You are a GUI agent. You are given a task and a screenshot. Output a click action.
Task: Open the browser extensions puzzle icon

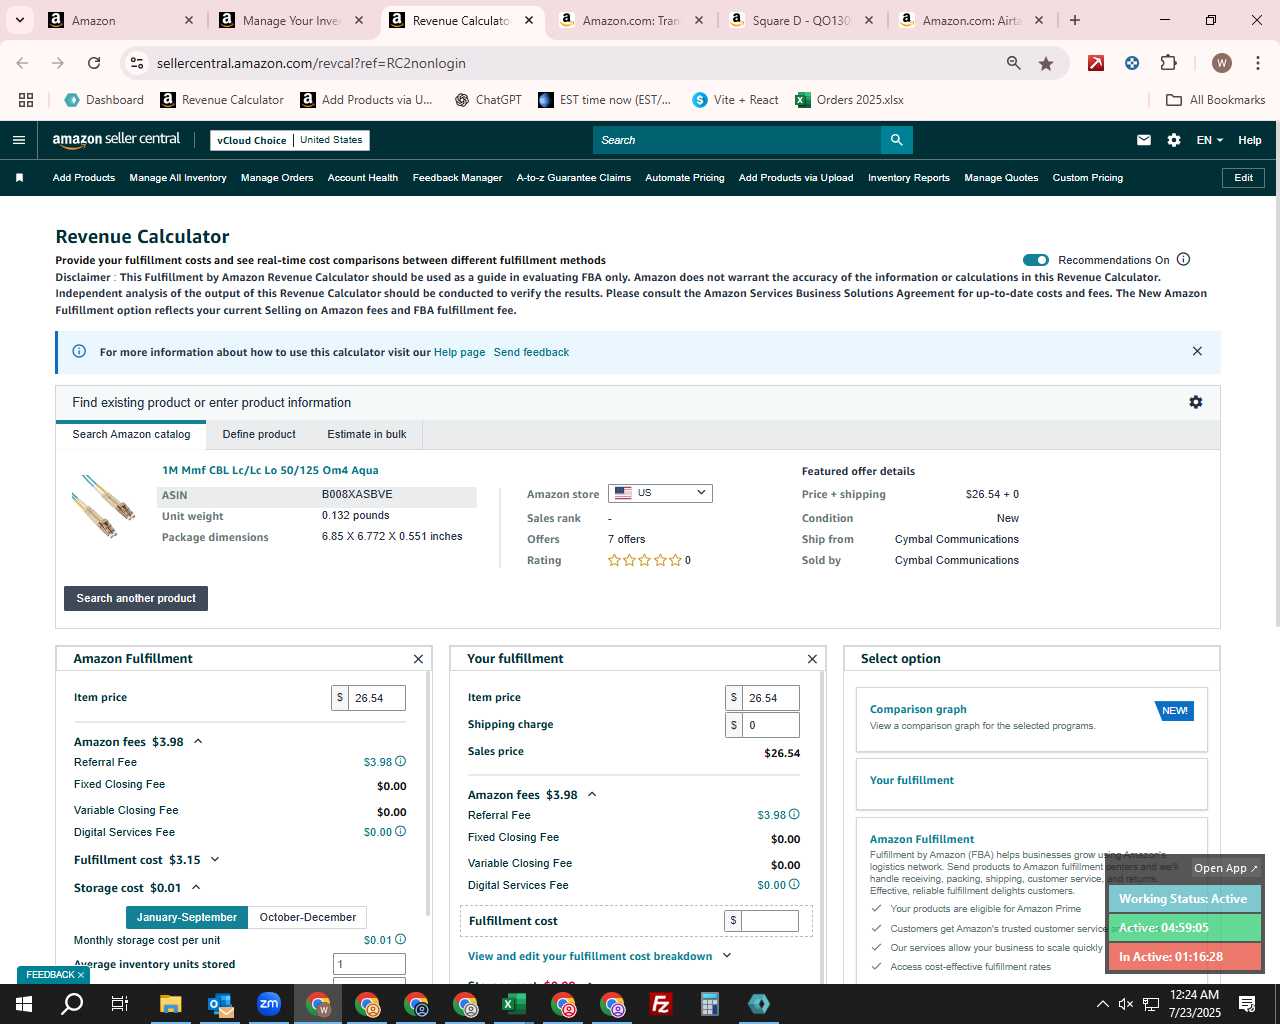(x=1168, y=63)
